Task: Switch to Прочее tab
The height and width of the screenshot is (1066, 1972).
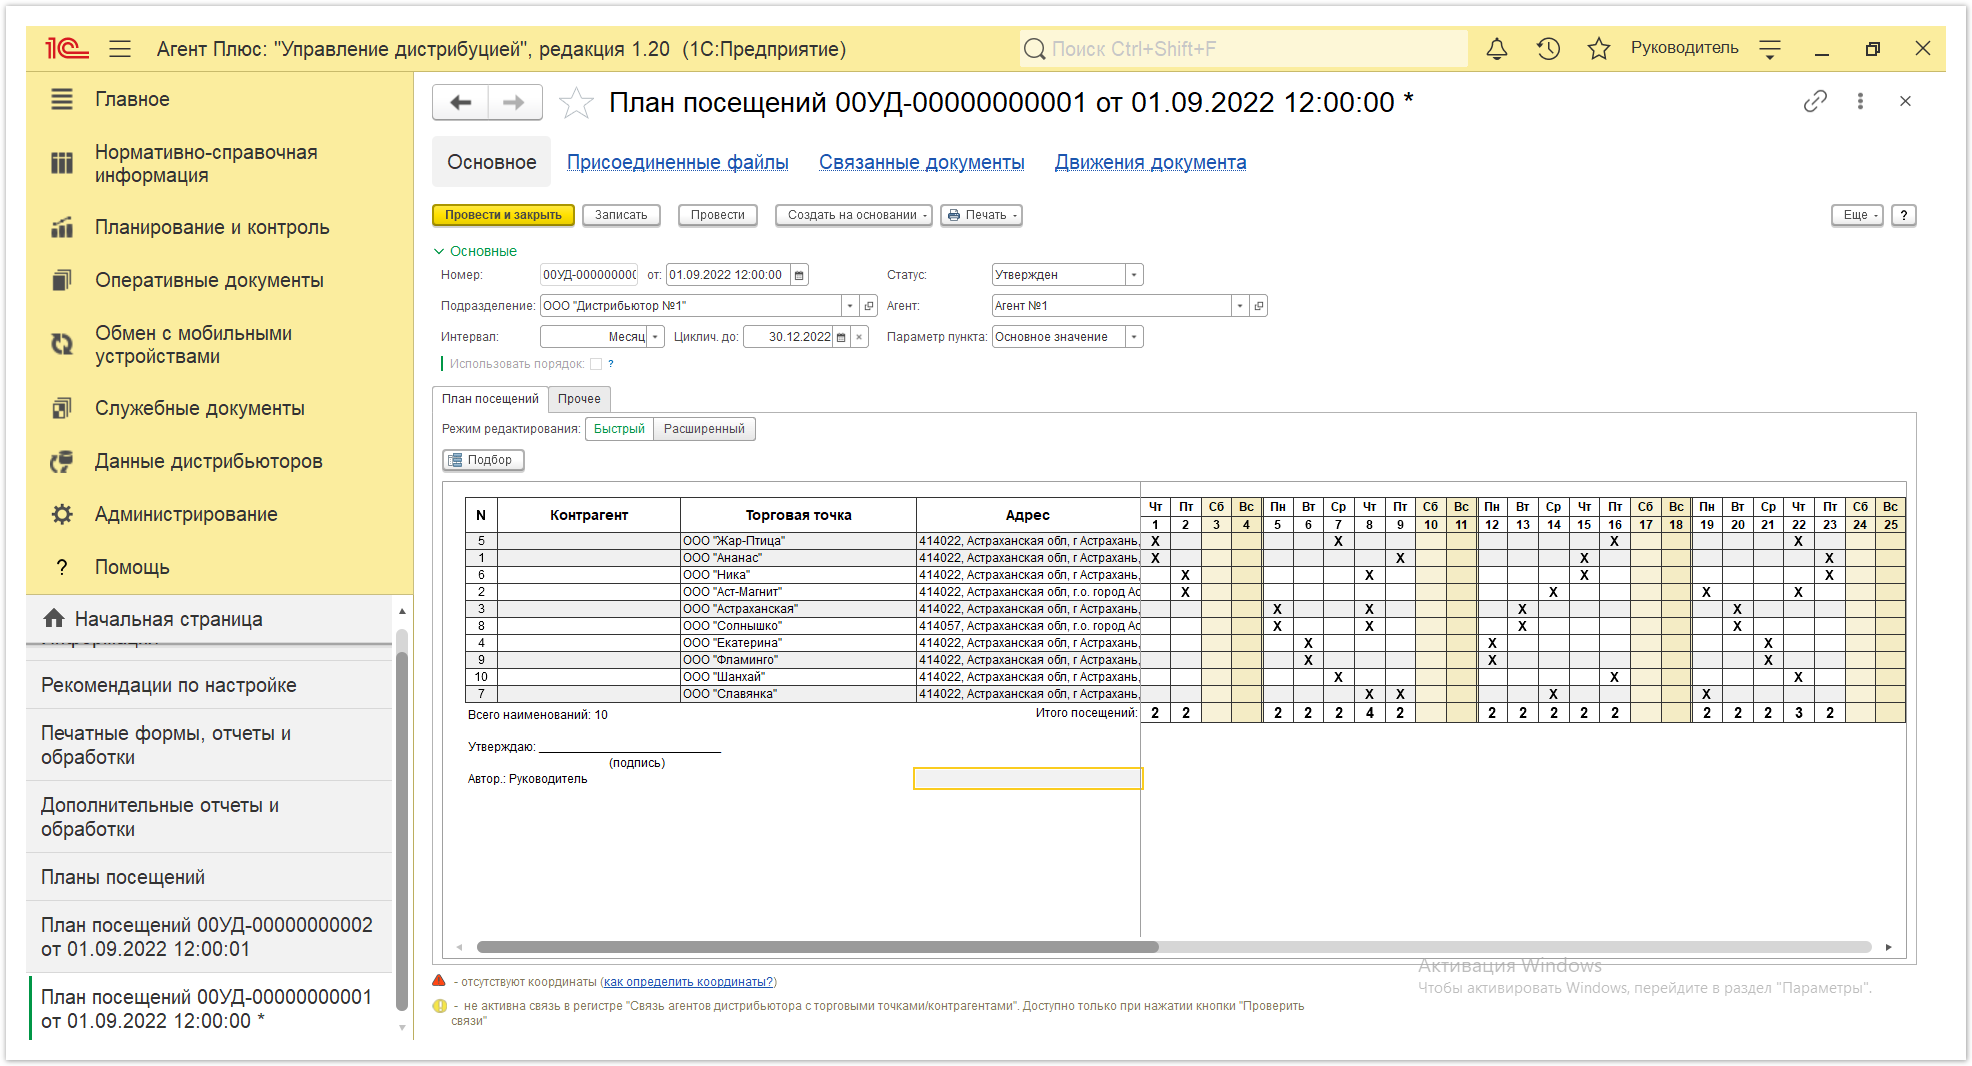Action: [x=579, y=399]
